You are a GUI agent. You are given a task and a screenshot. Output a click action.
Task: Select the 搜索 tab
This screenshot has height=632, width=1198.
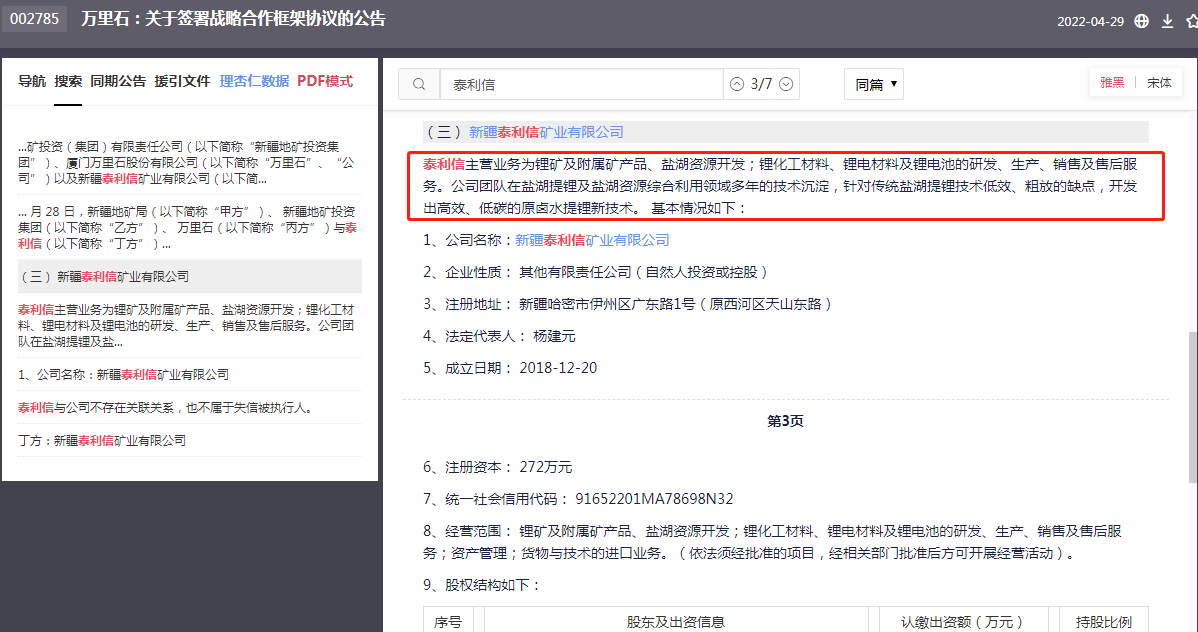coord(68,81)
